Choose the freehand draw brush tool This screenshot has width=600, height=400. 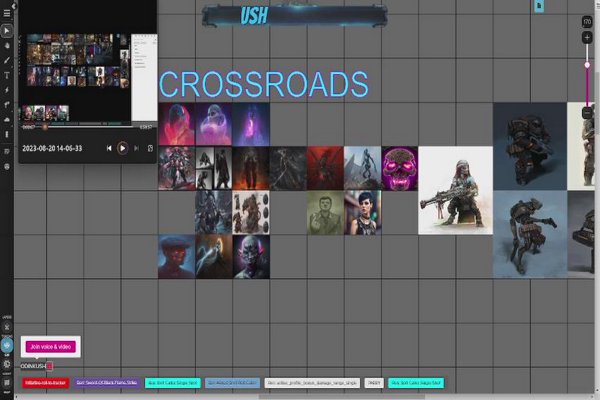pyautogui.click(x=7, y=60)
